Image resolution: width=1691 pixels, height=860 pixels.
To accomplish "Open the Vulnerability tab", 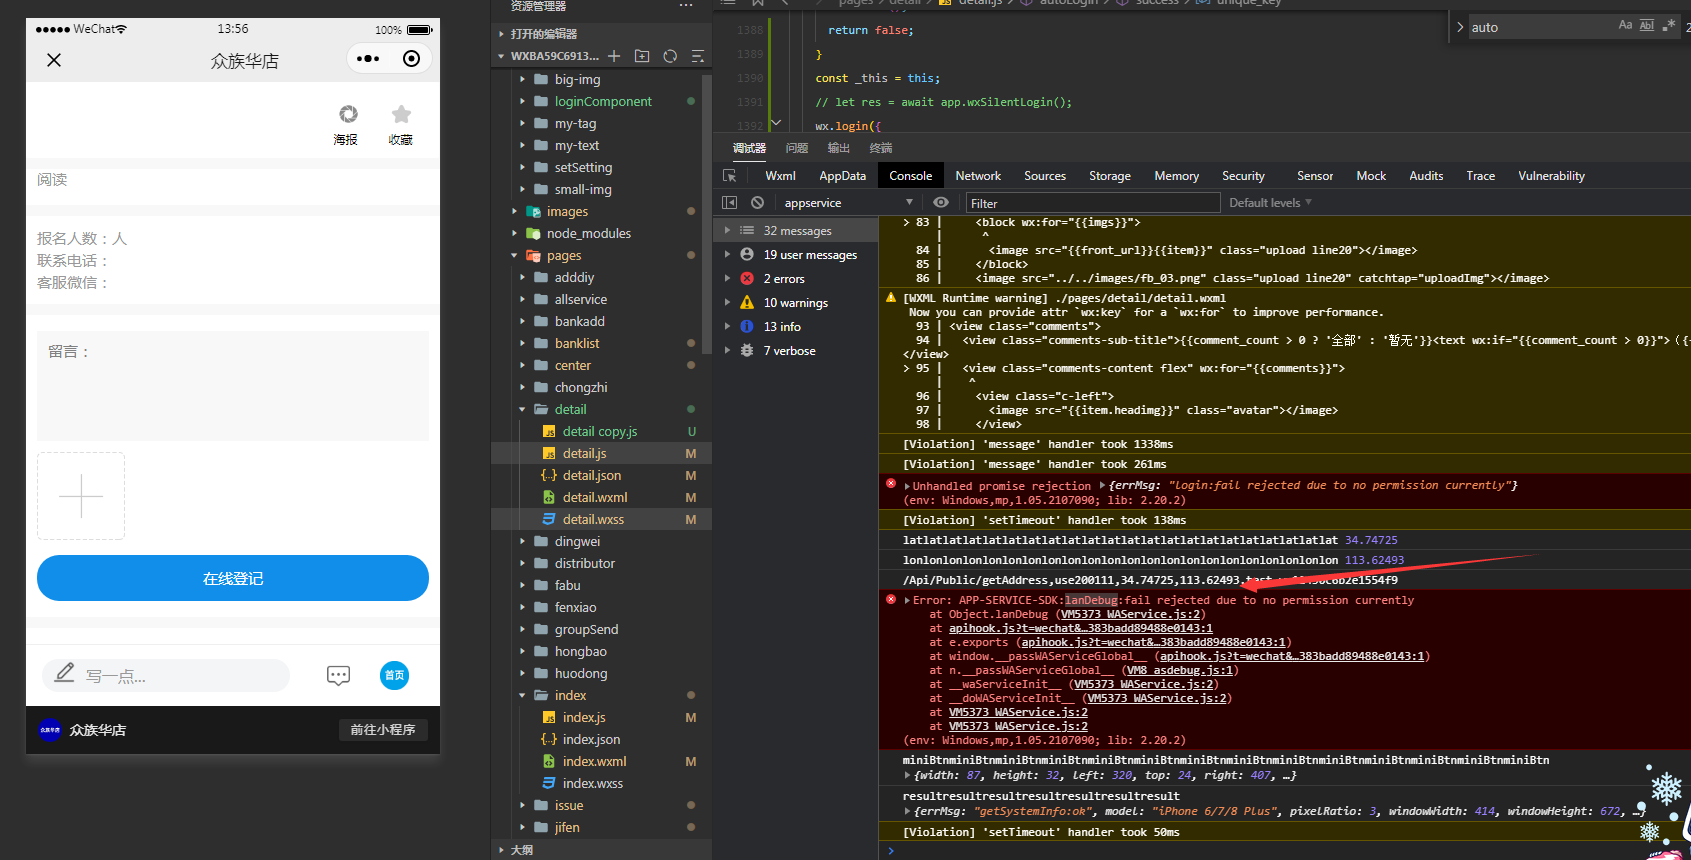I will point(1551,176).
